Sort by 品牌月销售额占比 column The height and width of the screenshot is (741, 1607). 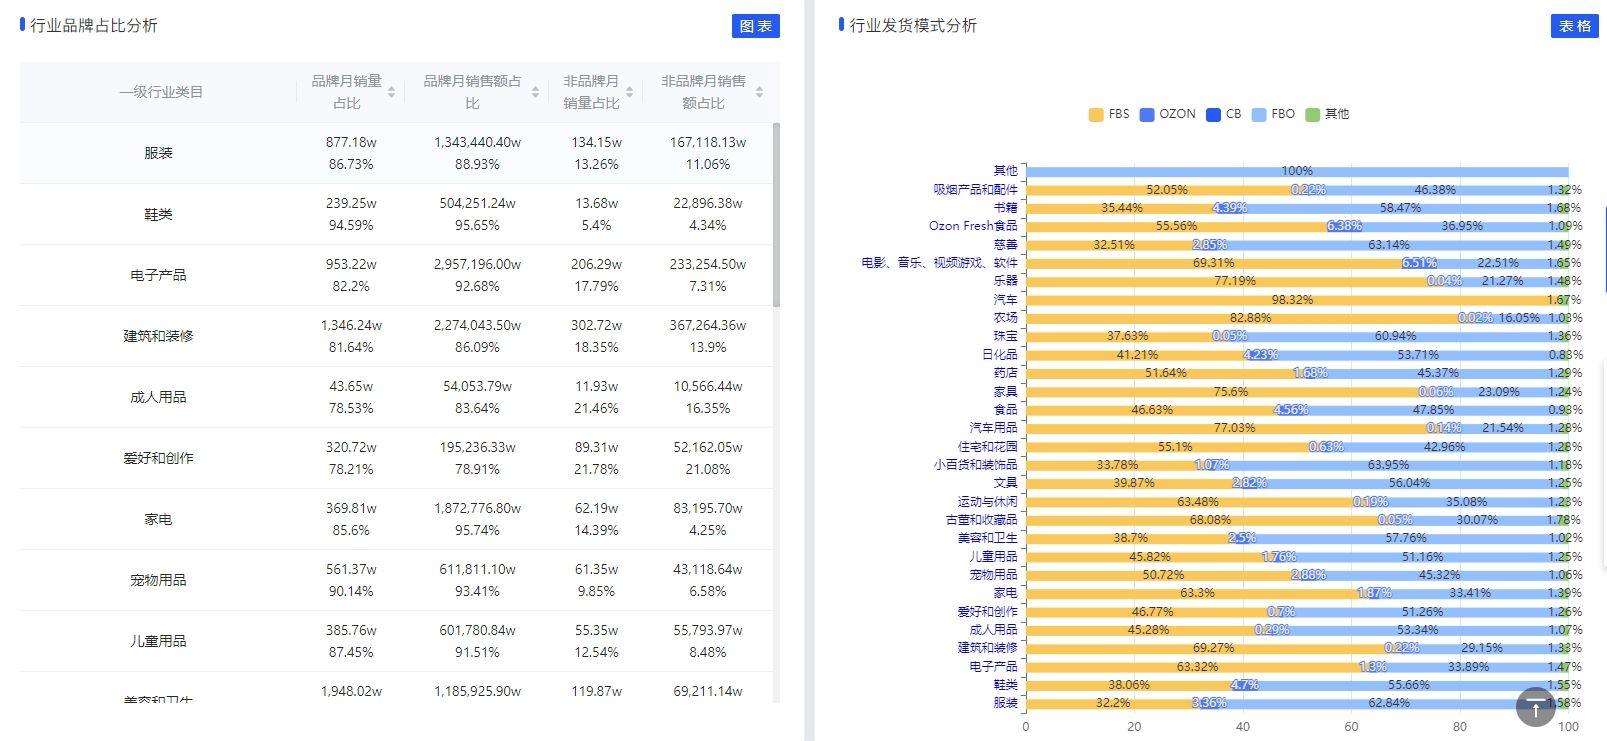point(535,92)
